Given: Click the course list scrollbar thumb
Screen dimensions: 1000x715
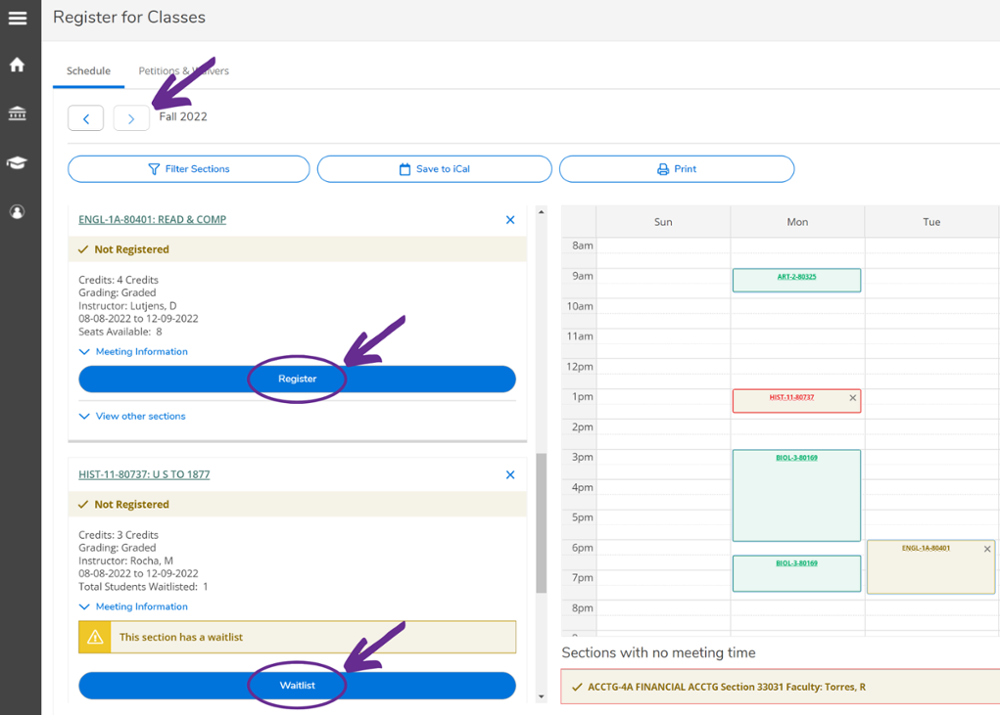Looking at the screenshot, I should click(541, 523).
